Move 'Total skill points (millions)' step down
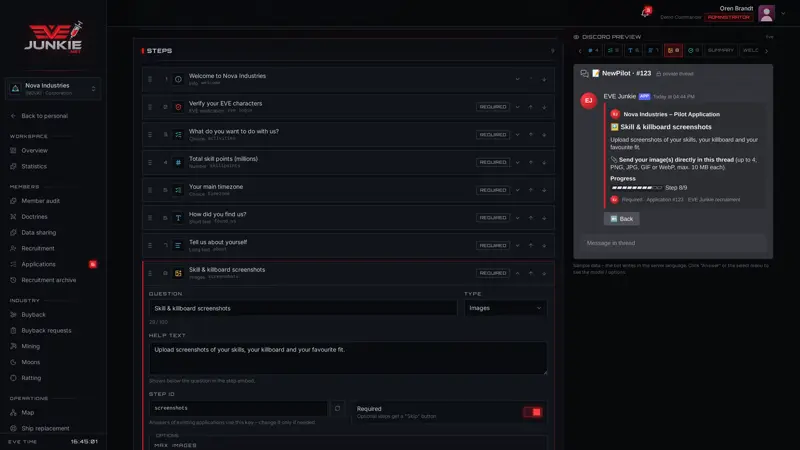 tap(544, 162)
